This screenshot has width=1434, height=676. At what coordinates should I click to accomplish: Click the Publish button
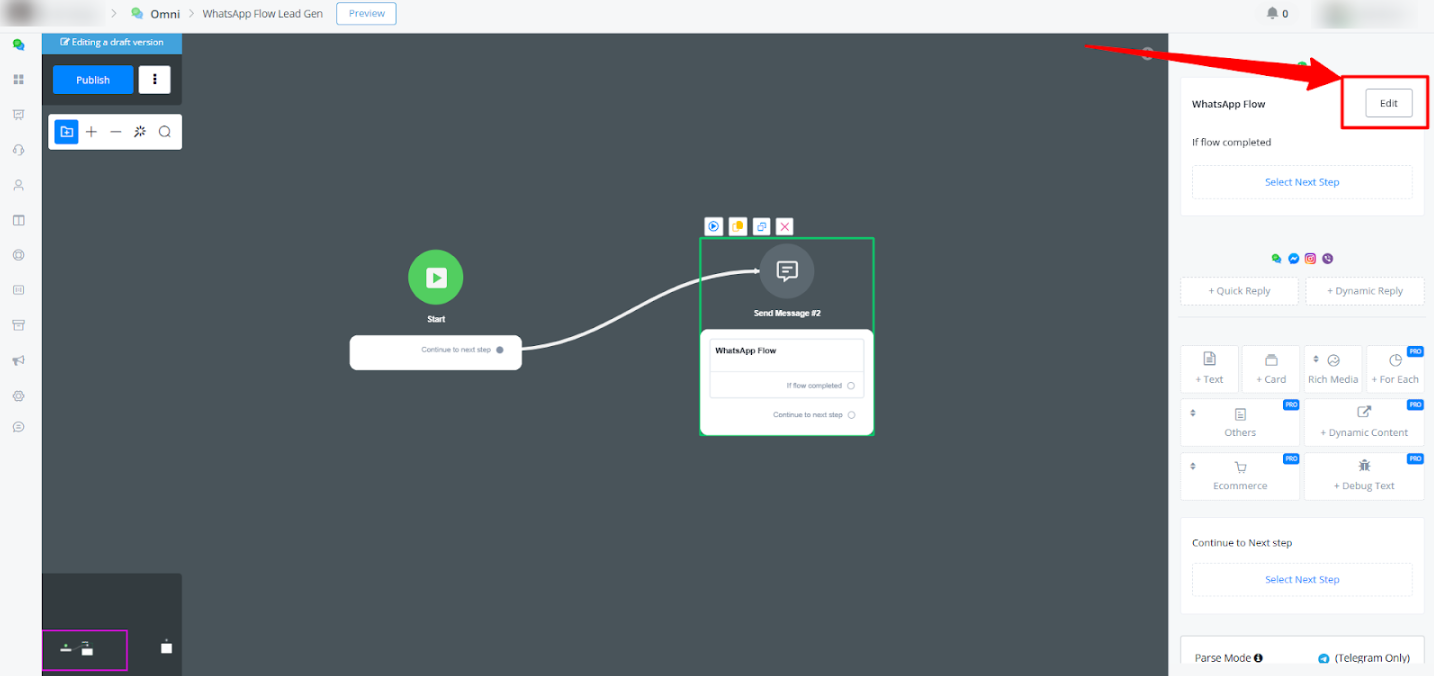pos(93,80)
